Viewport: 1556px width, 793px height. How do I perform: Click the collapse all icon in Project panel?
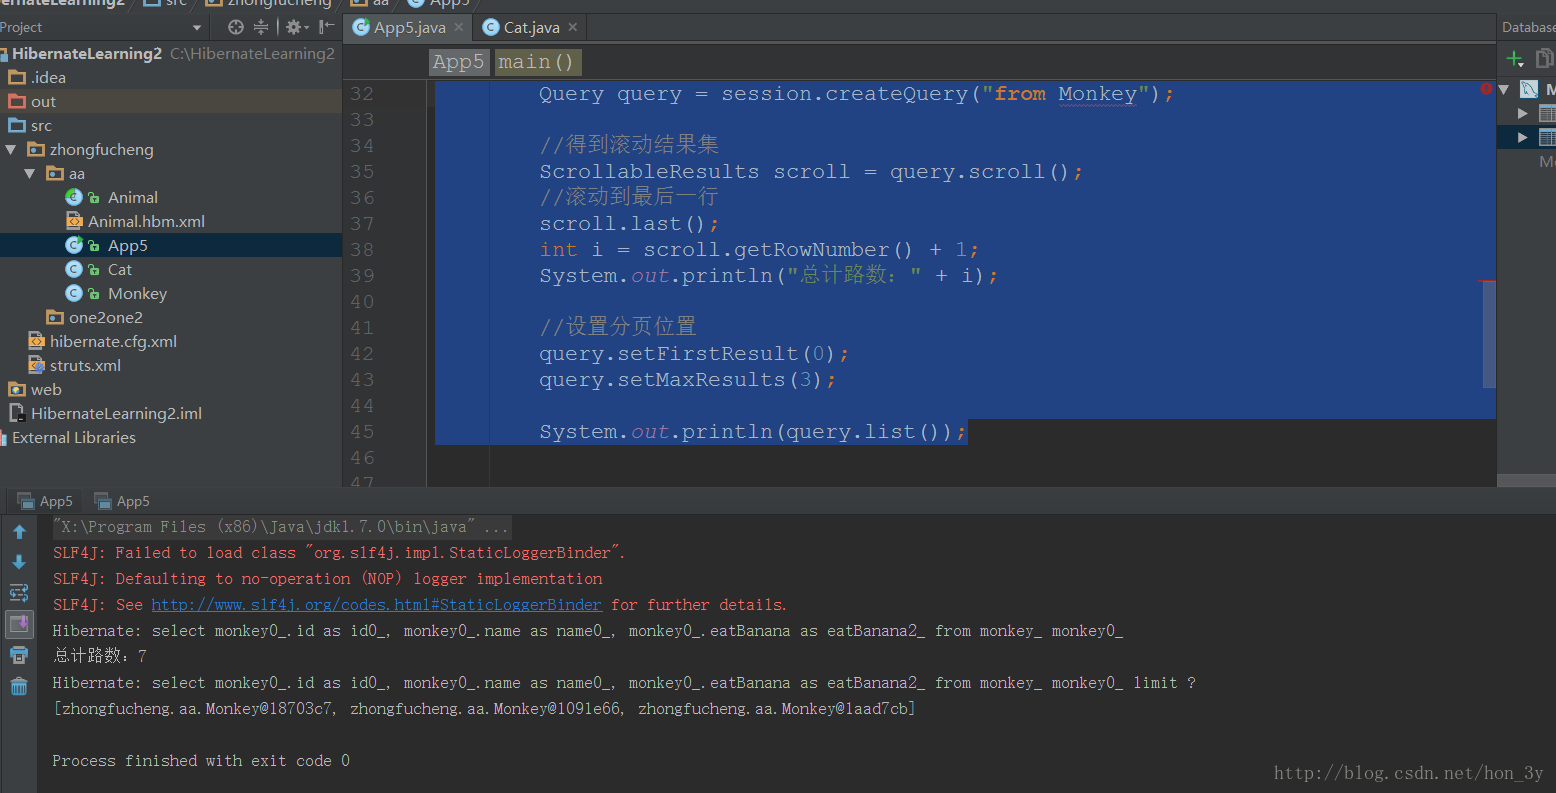tap(261, 27)
